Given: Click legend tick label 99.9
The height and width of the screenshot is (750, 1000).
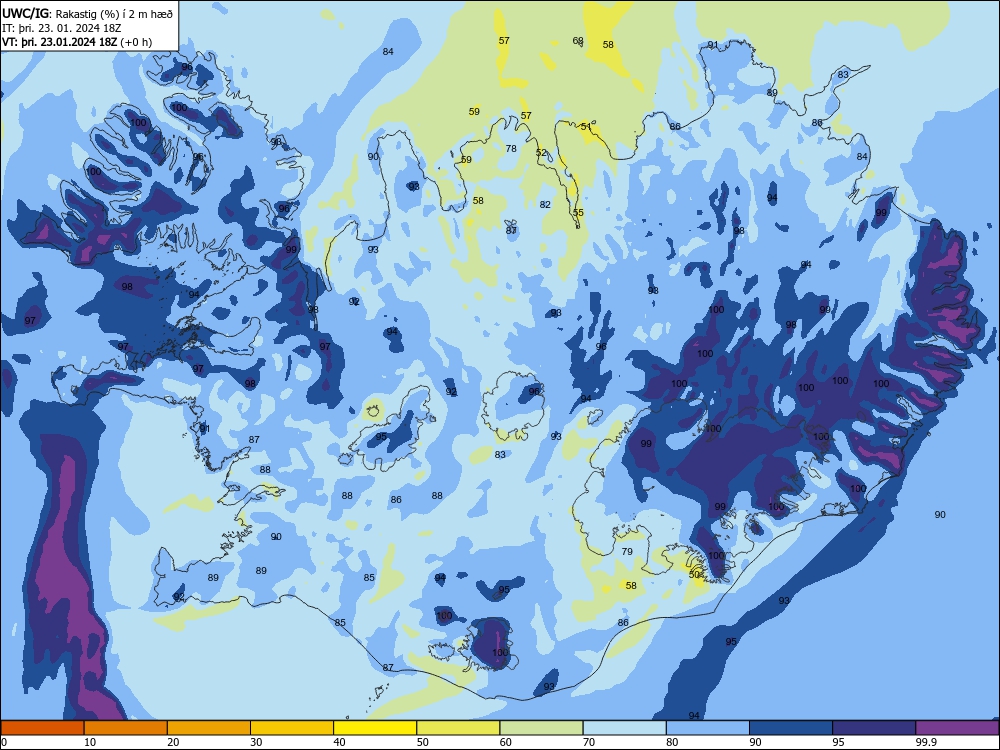Looking at the screenshot, I should (x=926, y=742).
